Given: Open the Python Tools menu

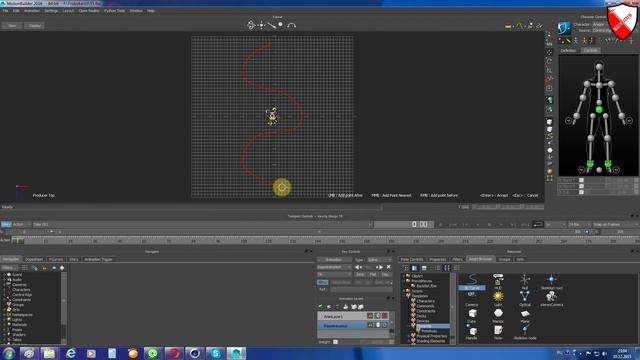Looking at the screenshot, I should (115, 11).
